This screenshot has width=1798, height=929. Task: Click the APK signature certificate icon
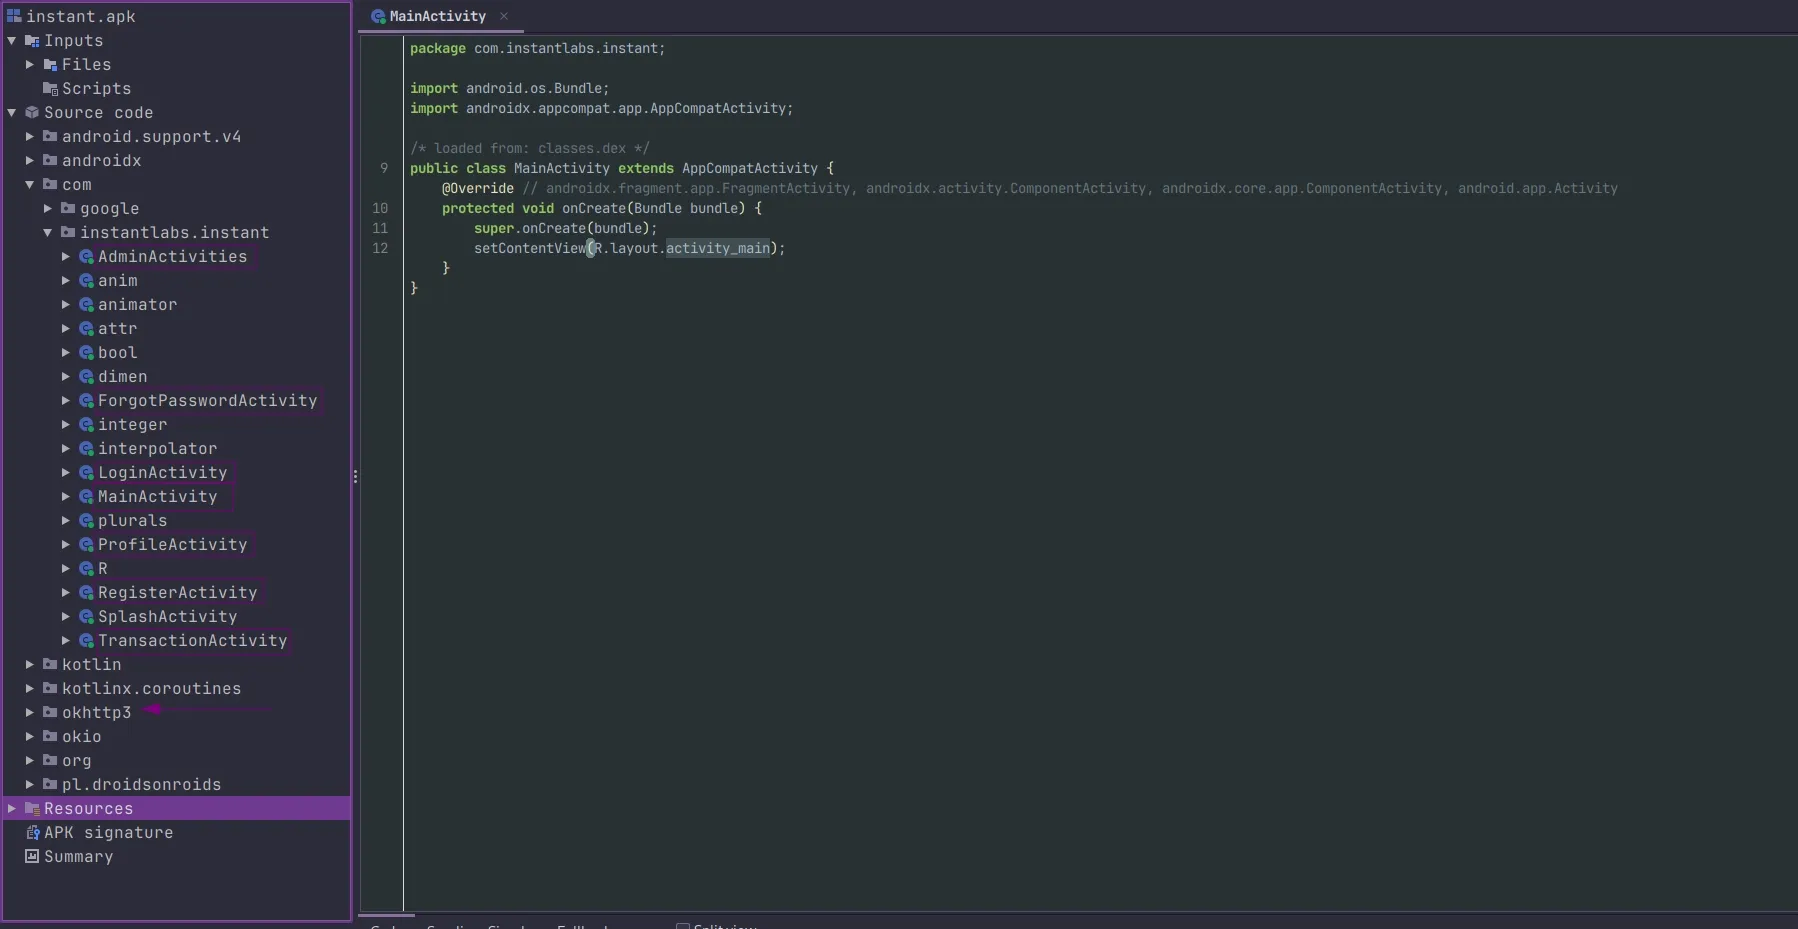coord(32,833)
